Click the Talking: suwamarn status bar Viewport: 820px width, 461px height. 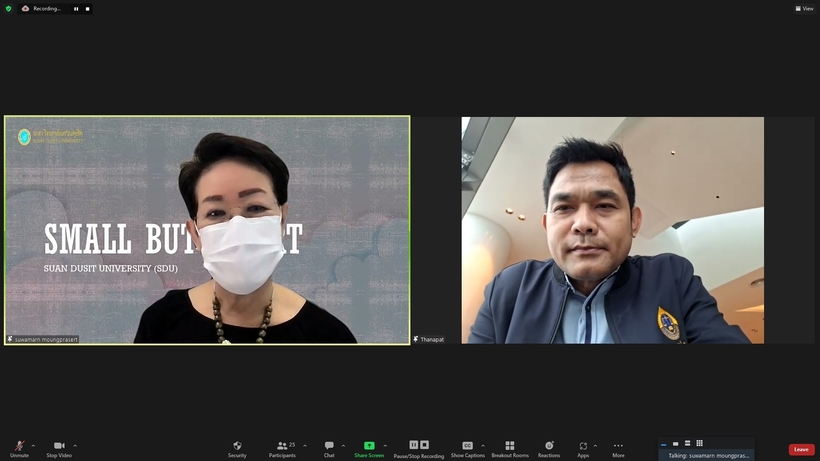[x=708, y=455]
